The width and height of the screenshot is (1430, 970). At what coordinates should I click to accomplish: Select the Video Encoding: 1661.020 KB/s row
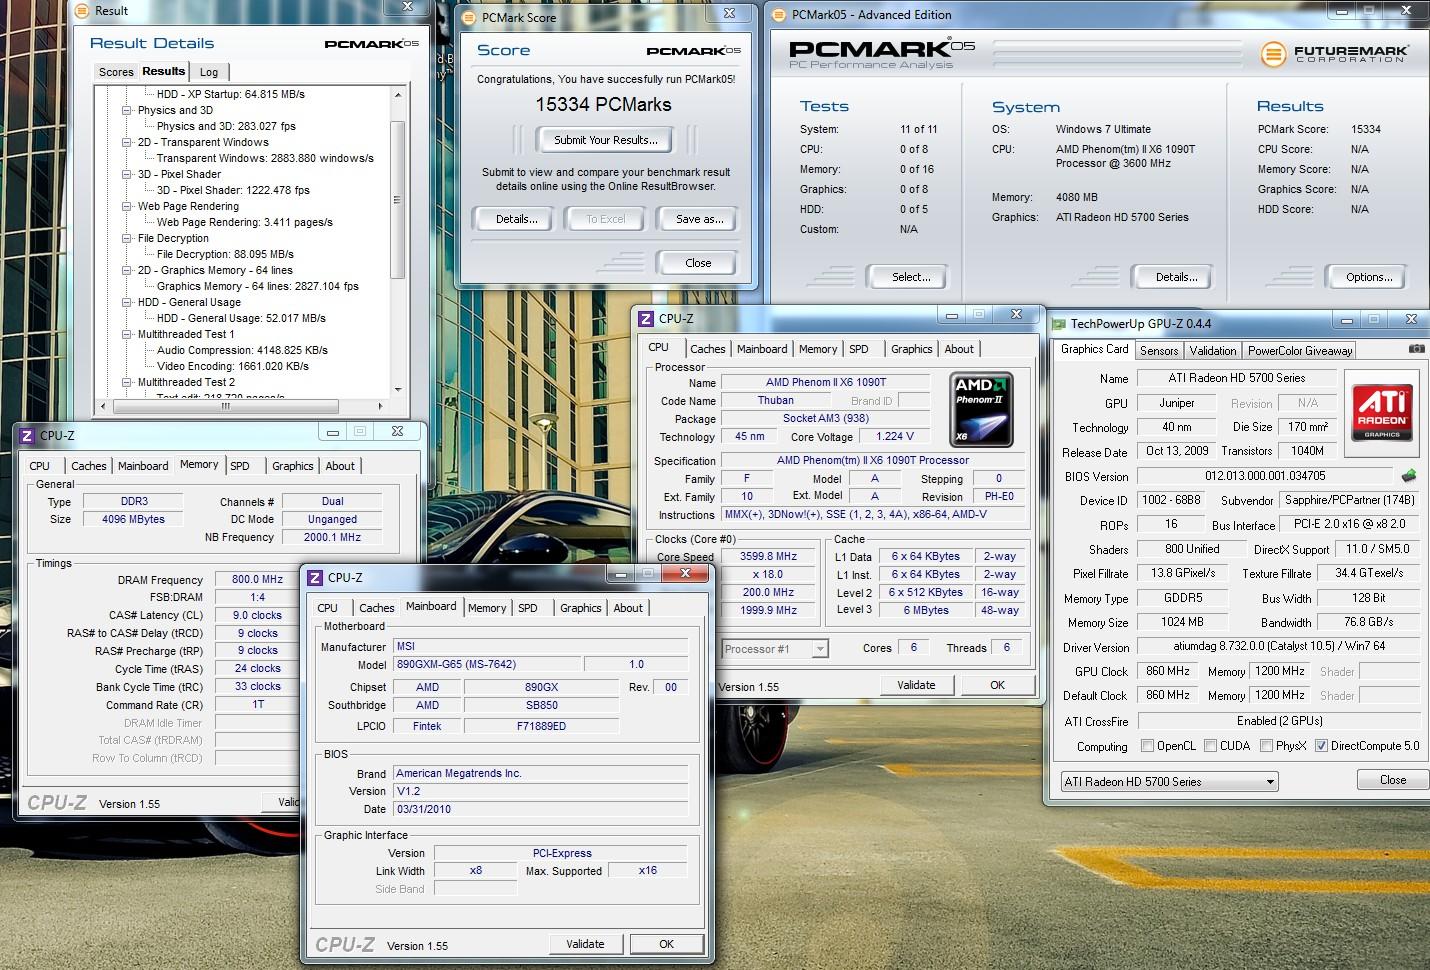pos(232,366)
